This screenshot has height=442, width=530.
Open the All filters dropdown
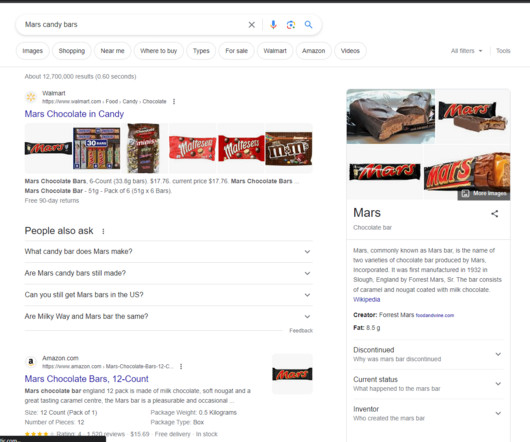click(x=466, y=51)
